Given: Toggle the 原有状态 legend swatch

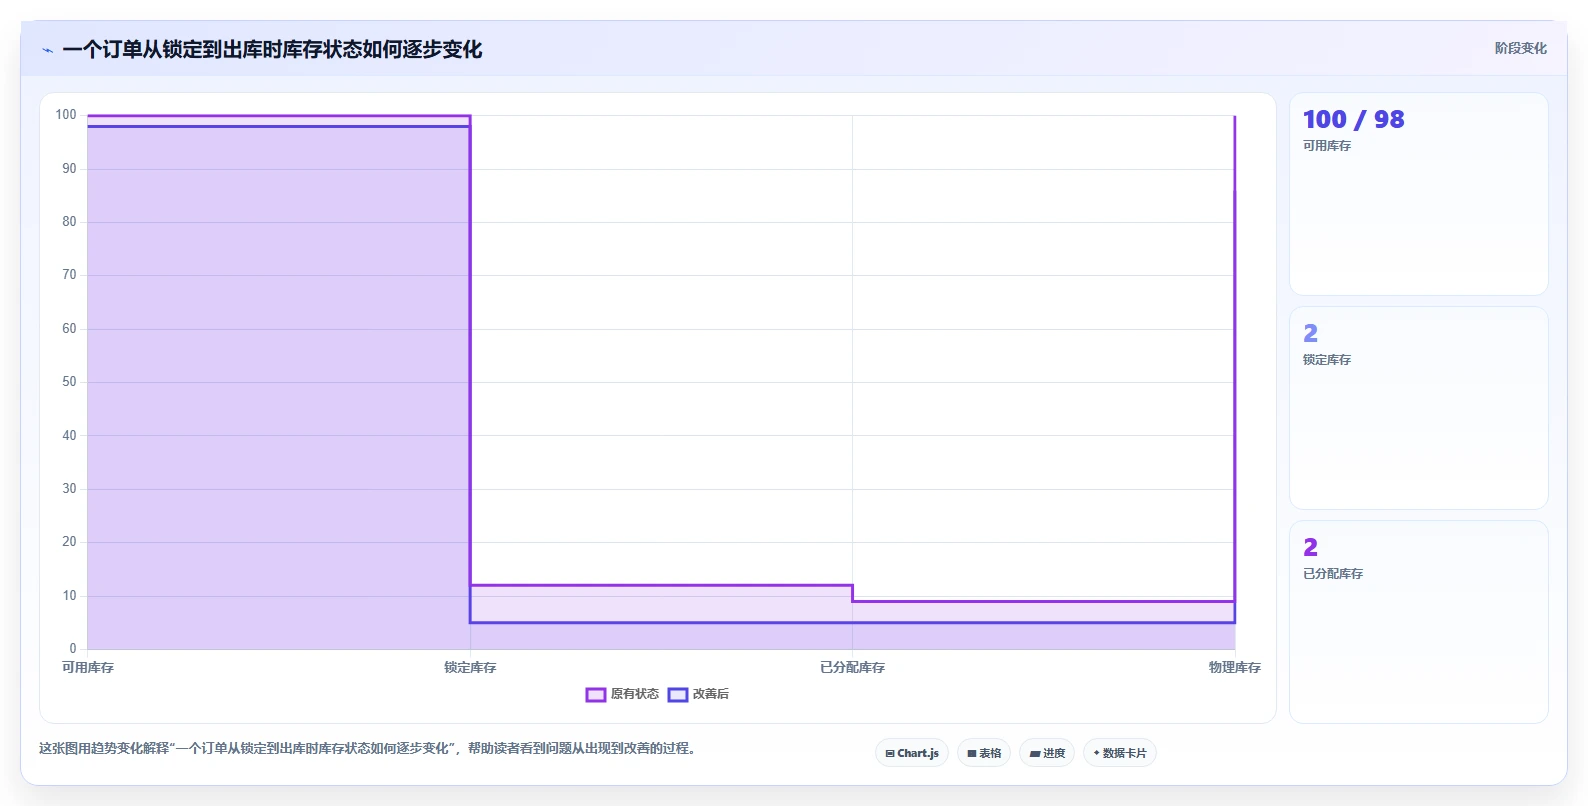Looking at the screenshot, I should (x=596, y=695).
